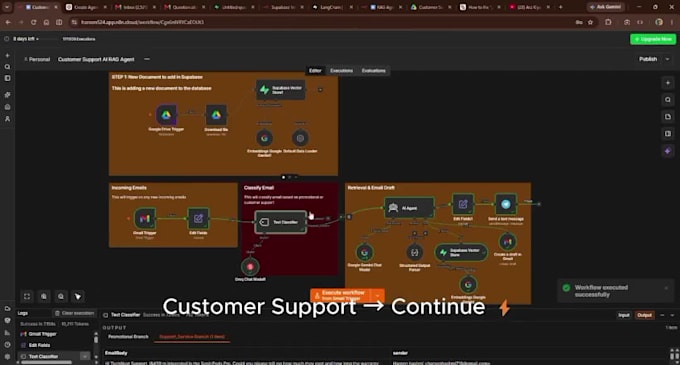Open the Supabase Vector Store1 node in Step 1

click(x=280, y=90)
